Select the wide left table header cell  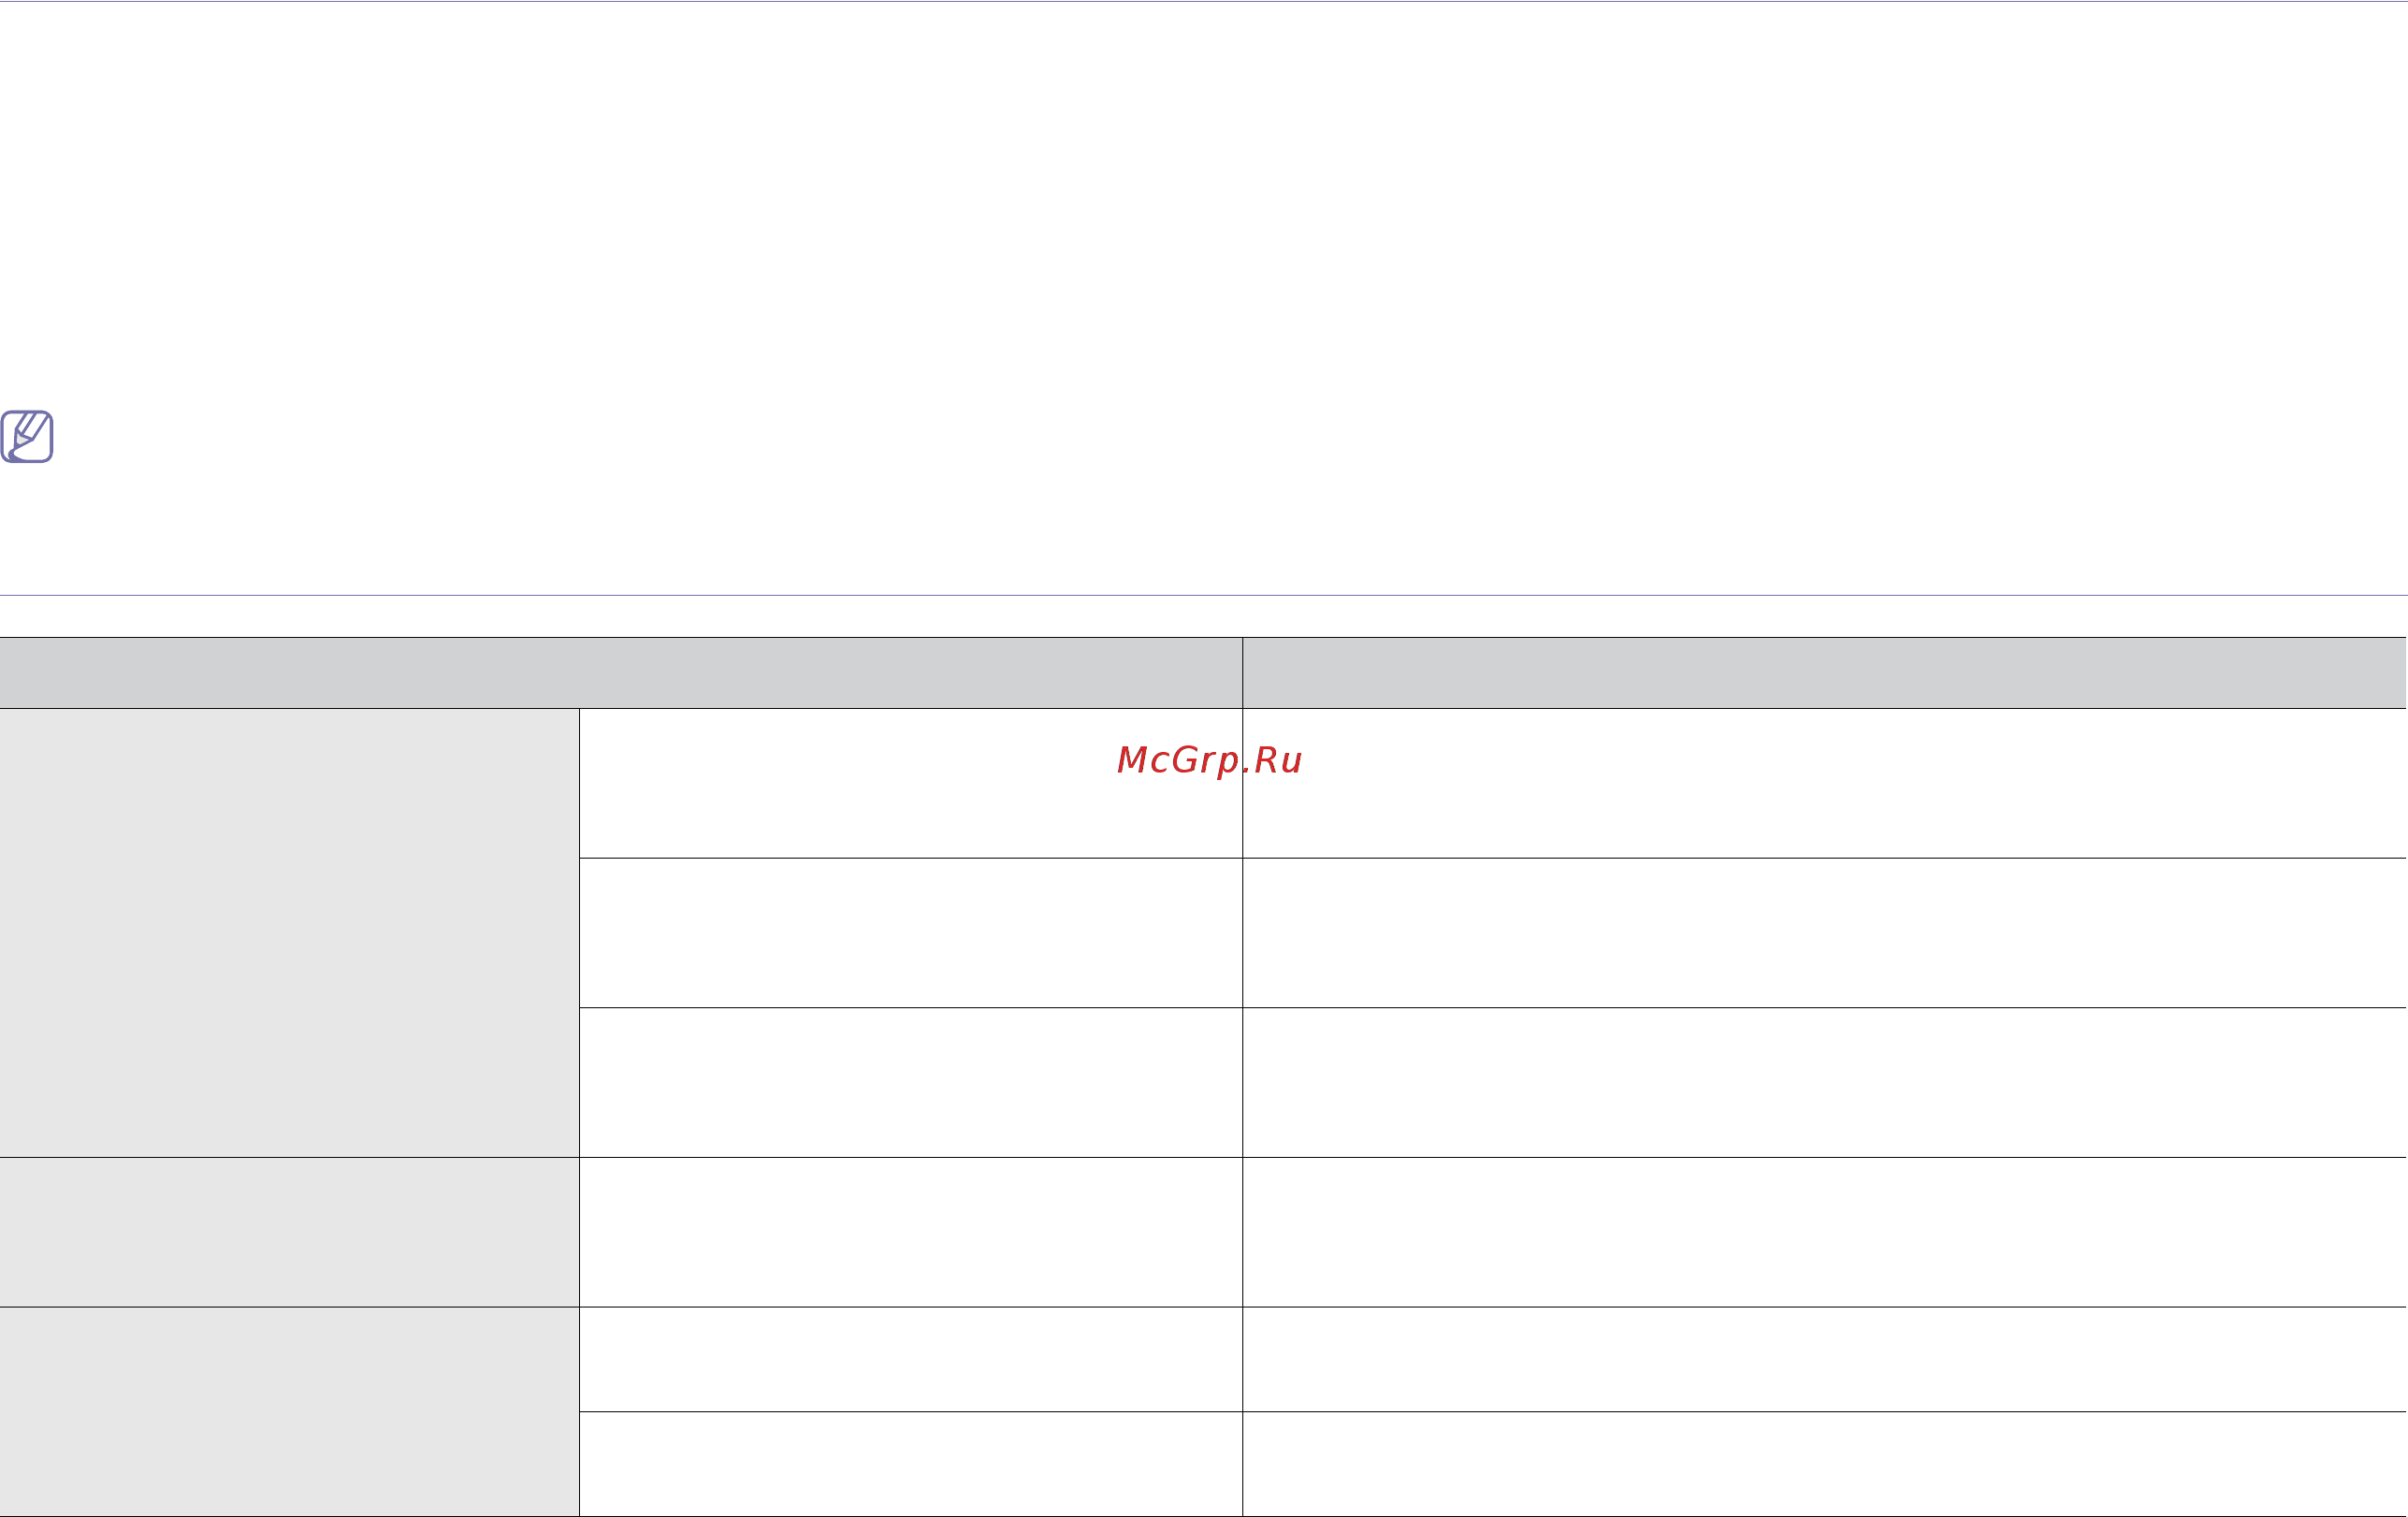point(621,673)
